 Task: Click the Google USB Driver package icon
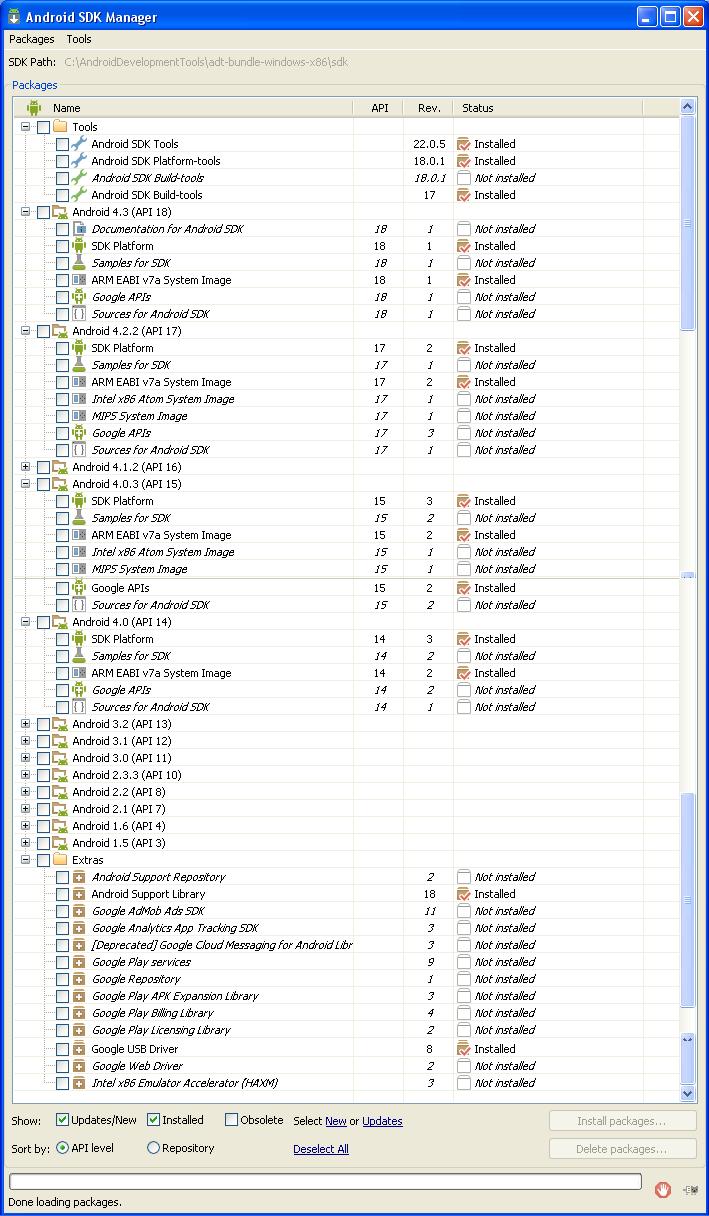79,1049
